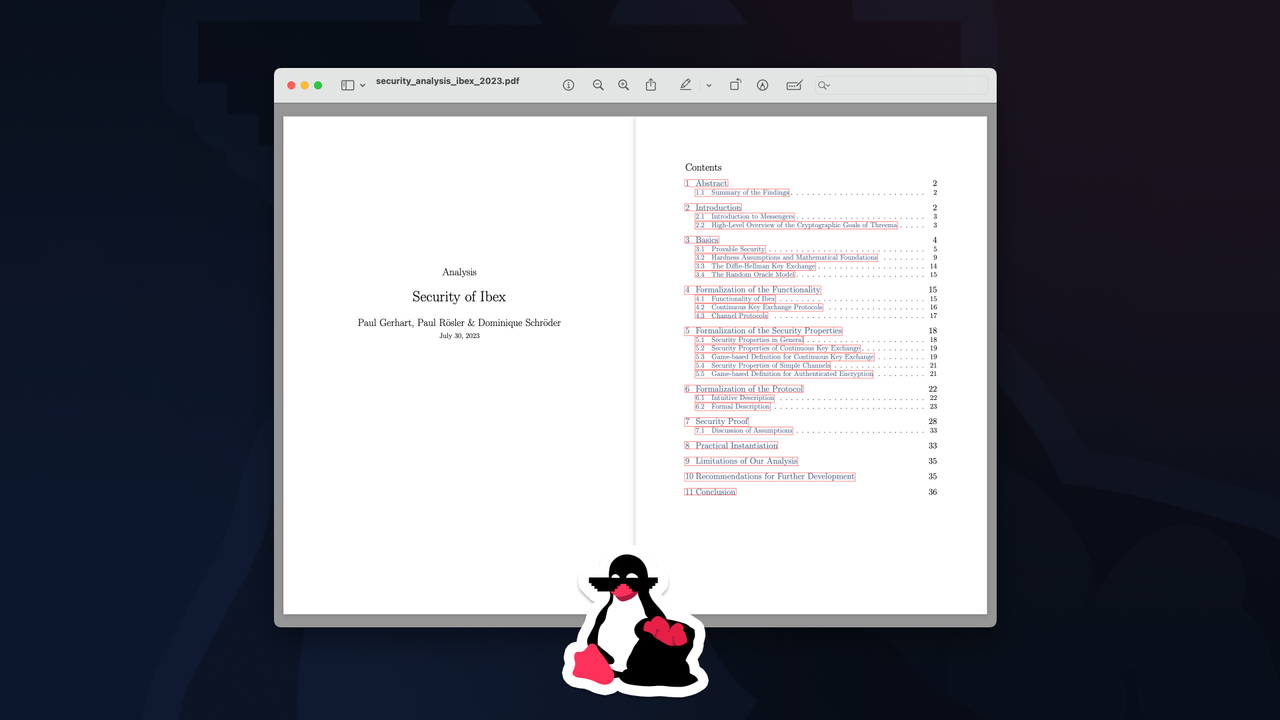Click the zoom in magnifier

[623, 85]
